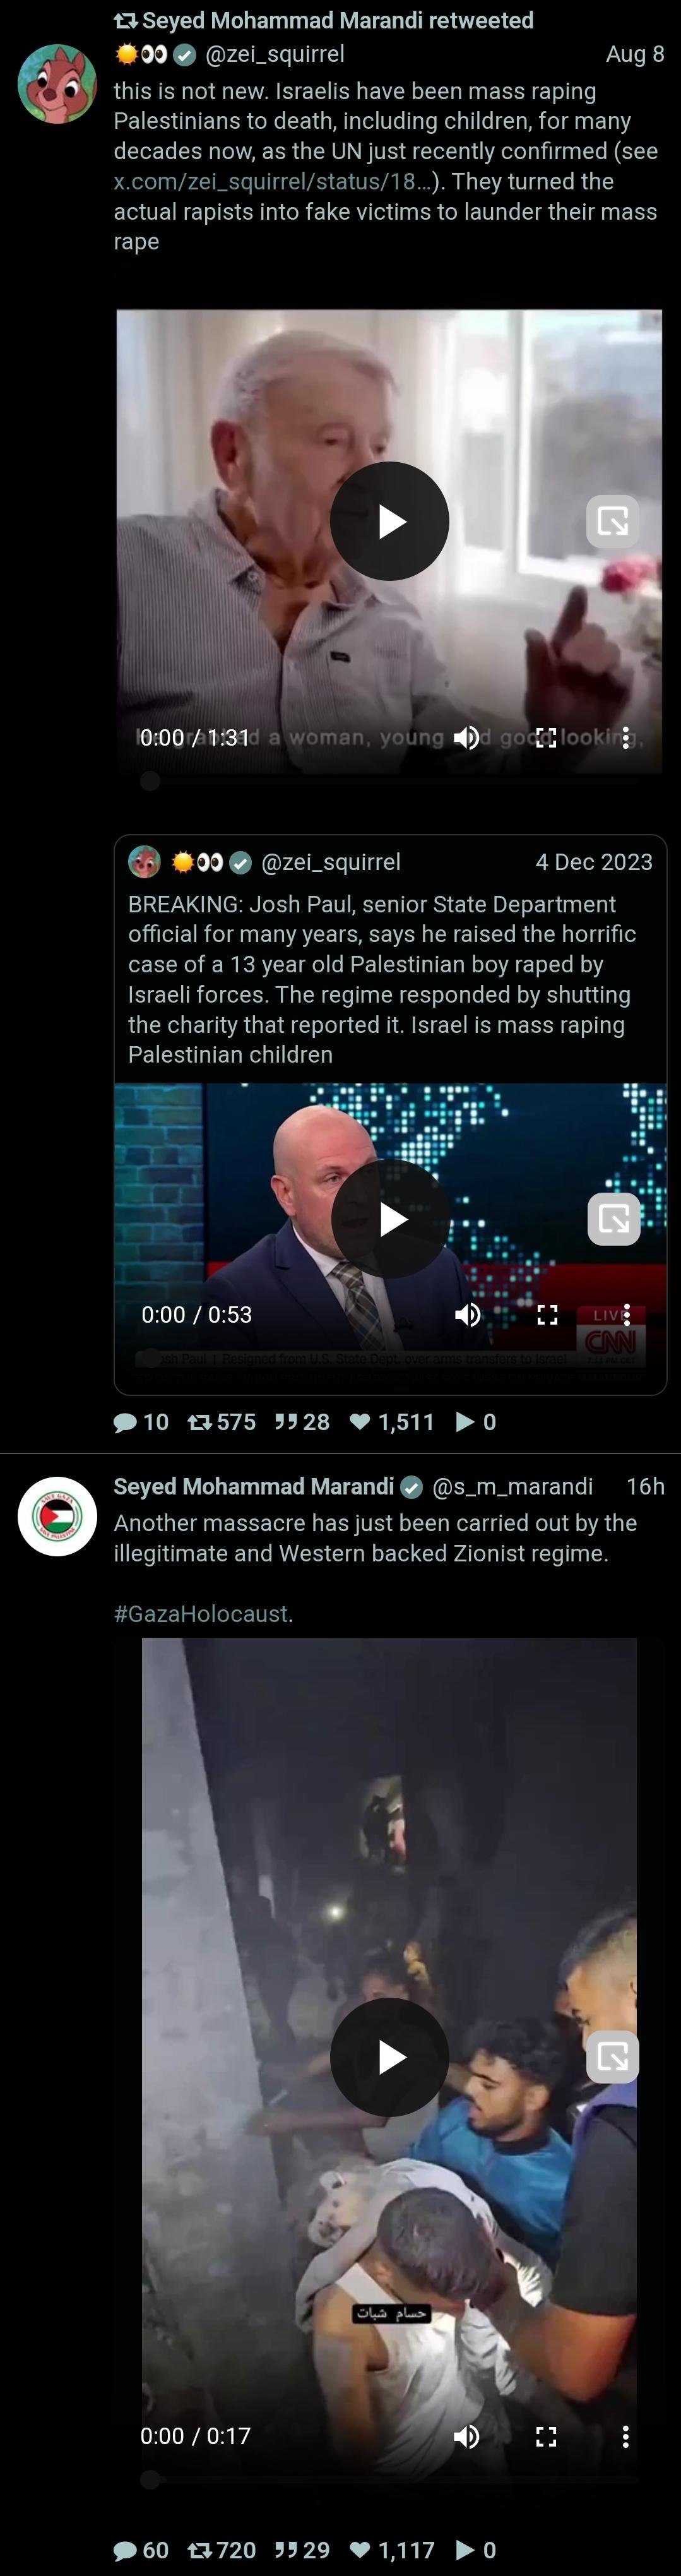The image size is (681, 2576).
Task: Open Seyed Mohammad Marandi's profile avatar
Action: coord(57,1516)
